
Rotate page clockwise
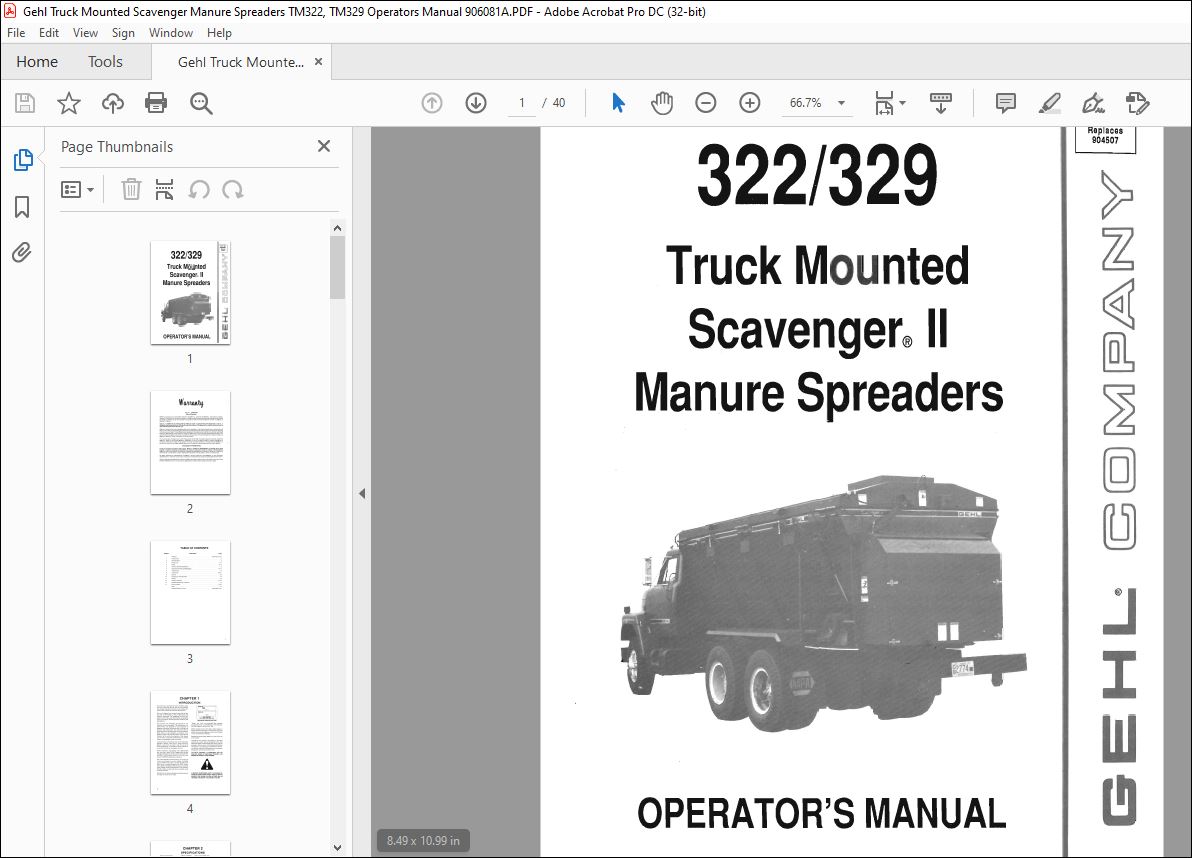pyautogui.click(x=233, y=189)
